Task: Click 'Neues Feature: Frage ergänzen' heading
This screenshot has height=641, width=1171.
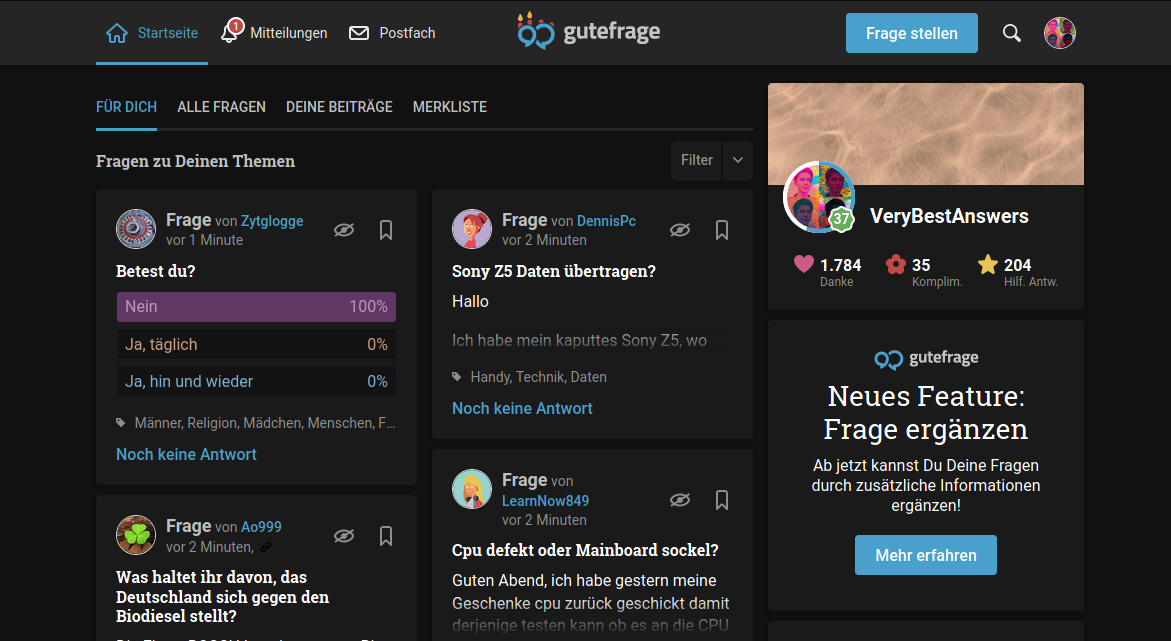Action: 925,412
